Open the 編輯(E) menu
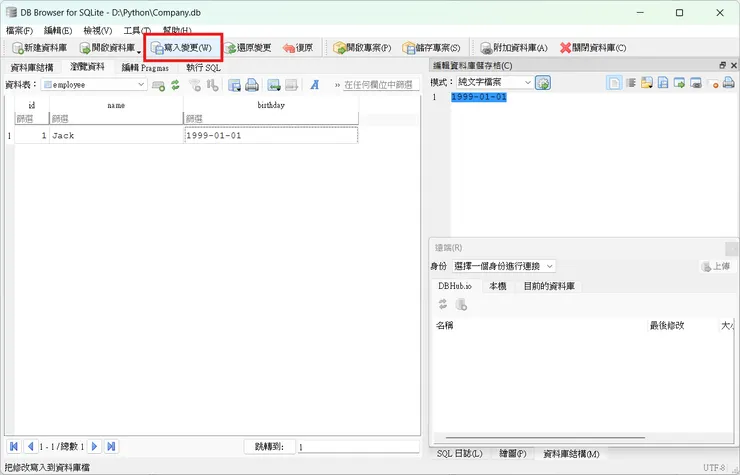The width and height of the screenshot is (740, 475). pyautogui.click(x=58, y=31)
